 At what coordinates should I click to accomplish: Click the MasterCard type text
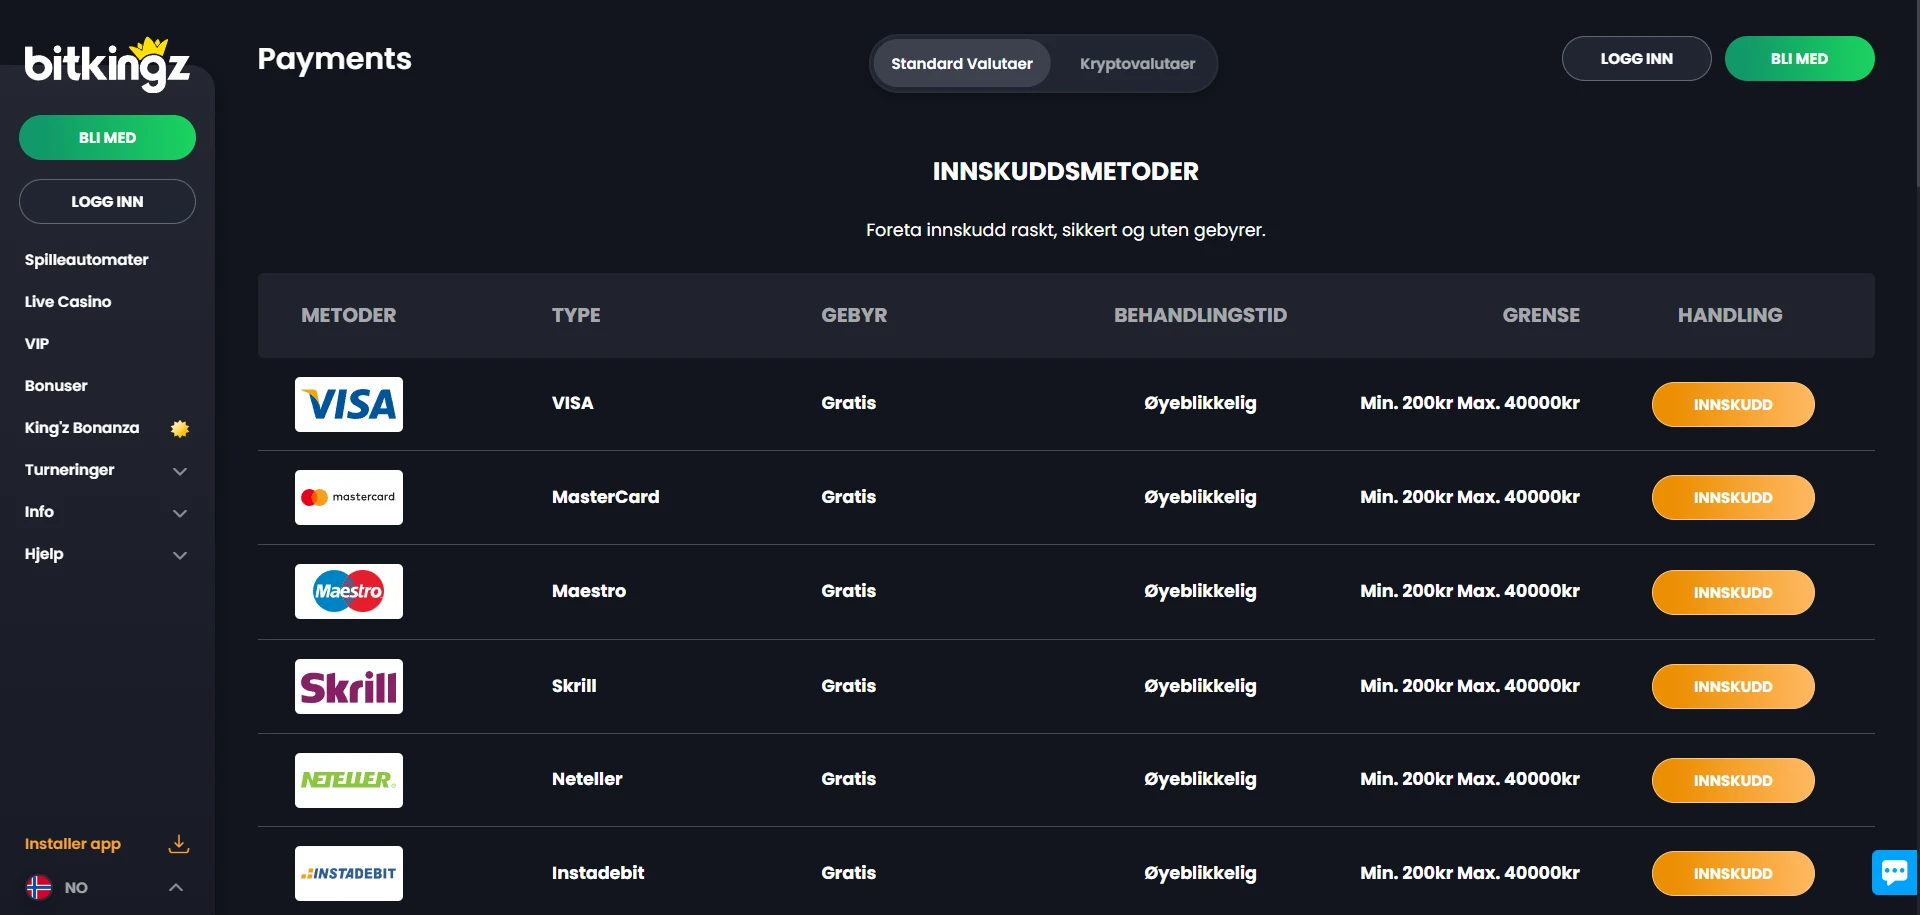pyautogui.click(x=605, y=497)
